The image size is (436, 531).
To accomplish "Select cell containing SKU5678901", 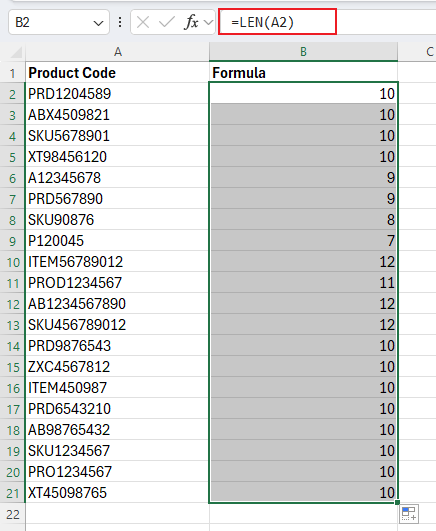I will (117, 136).
